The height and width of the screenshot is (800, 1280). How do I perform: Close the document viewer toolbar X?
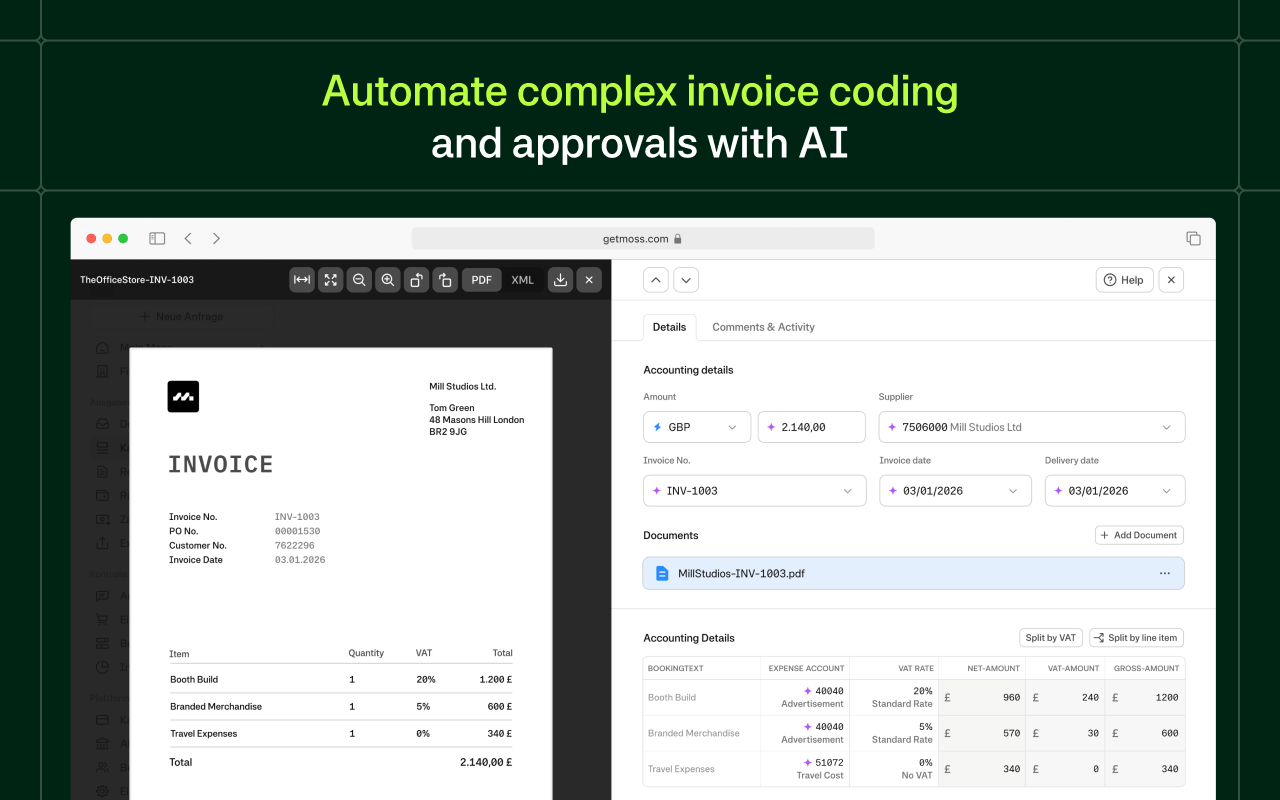(590, 280)
